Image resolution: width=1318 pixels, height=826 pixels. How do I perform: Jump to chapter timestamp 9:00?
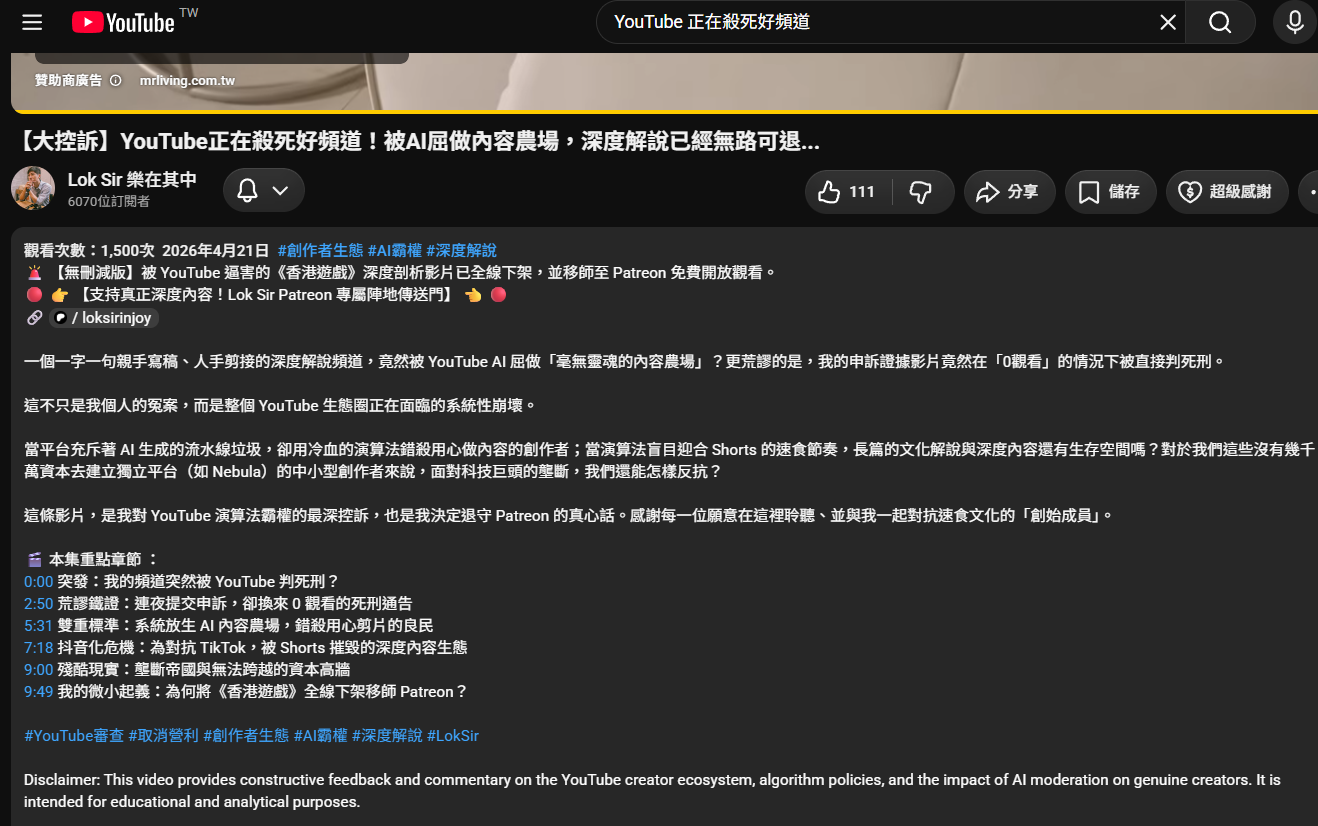(38, 669)
